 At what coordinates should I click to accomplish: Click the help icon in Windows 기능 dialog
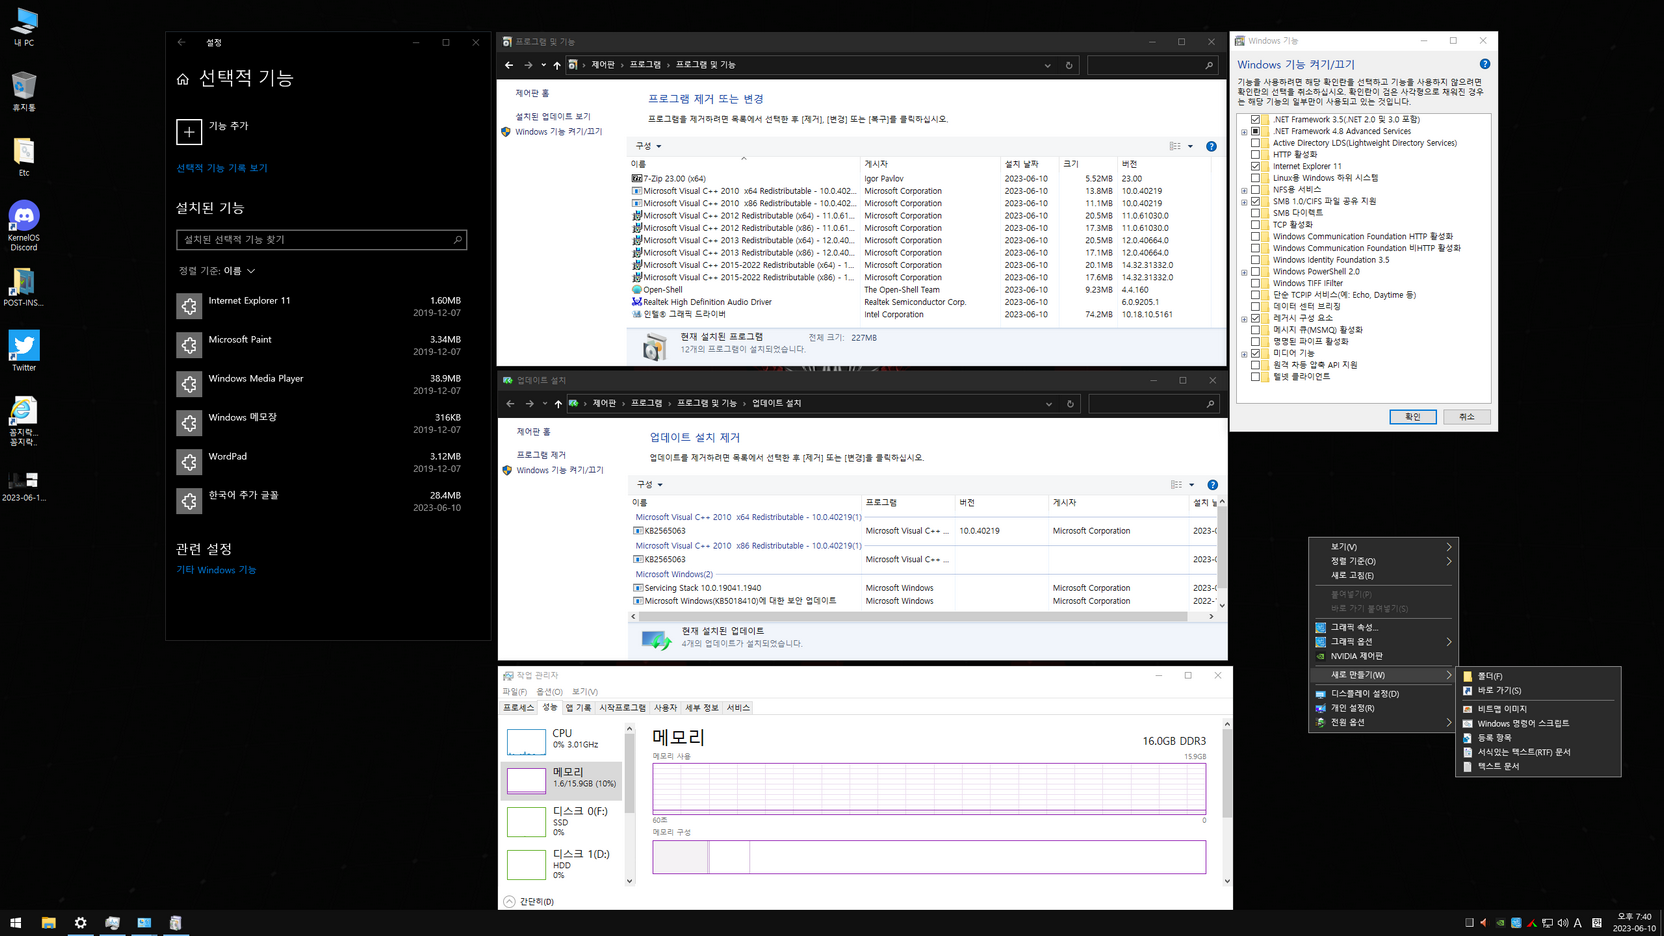coord(1484,64)
